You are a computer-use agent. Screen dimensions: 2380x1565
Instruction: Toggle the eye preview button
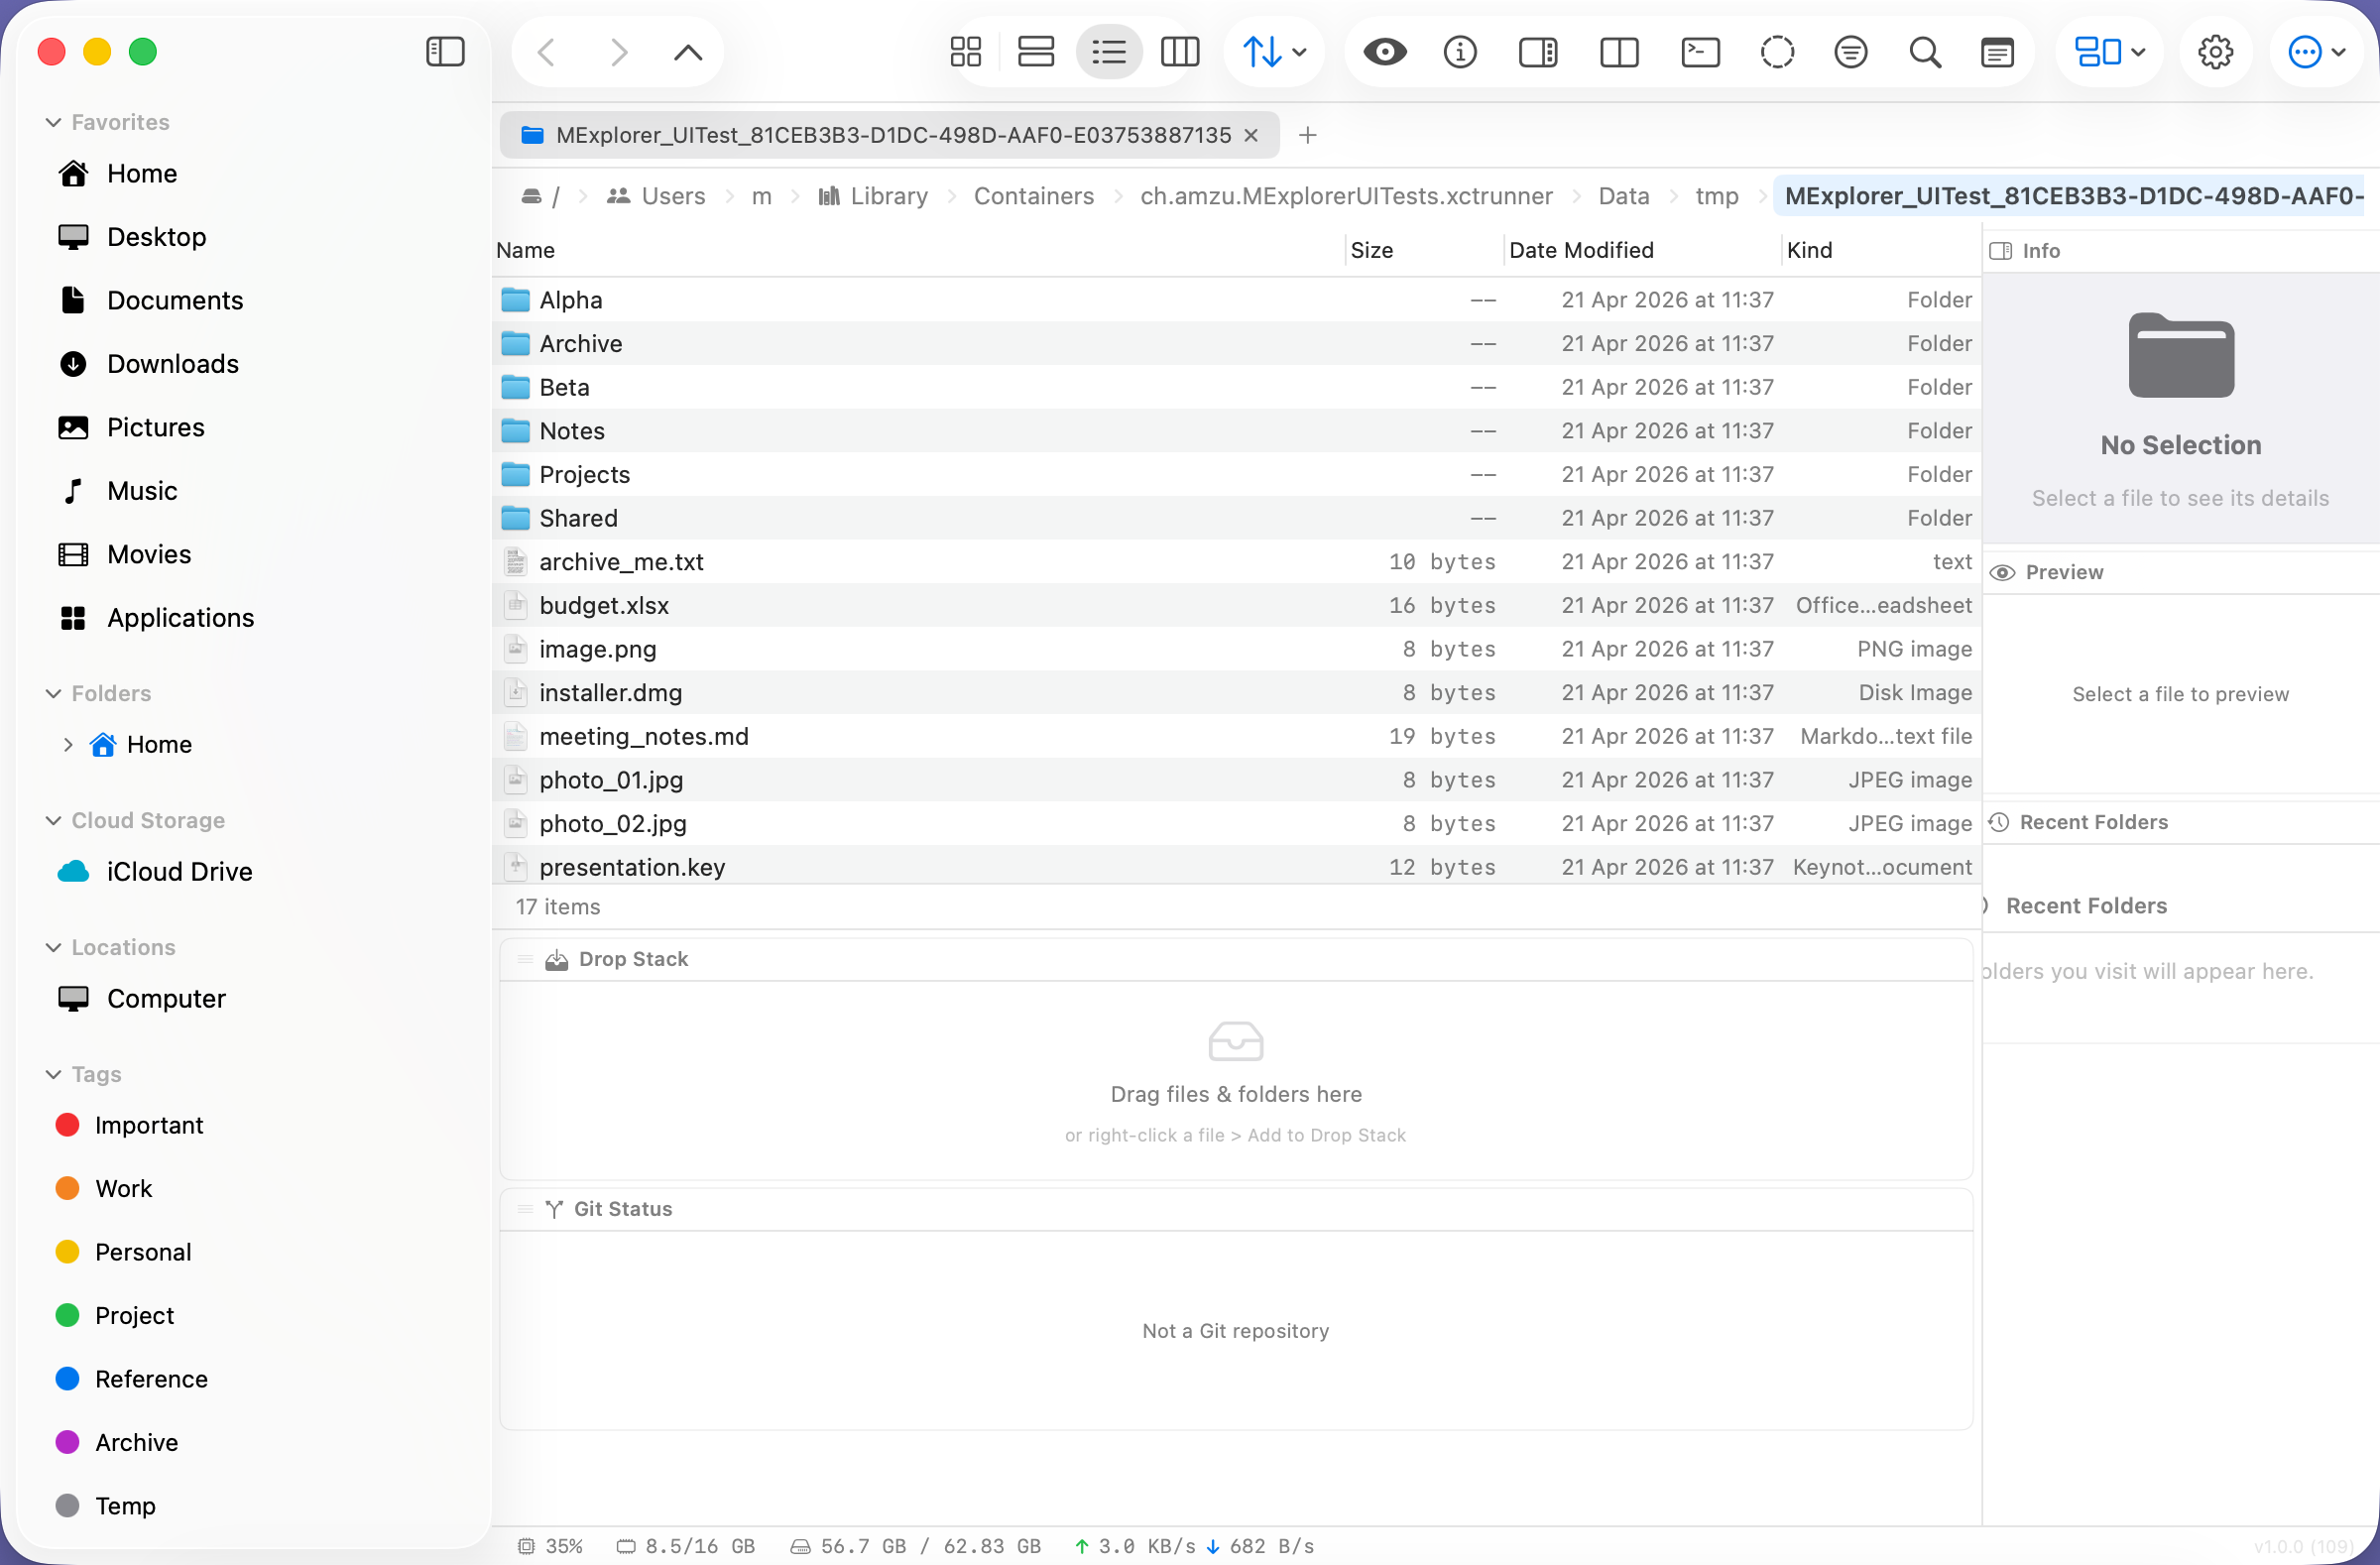pos(1385,51)
